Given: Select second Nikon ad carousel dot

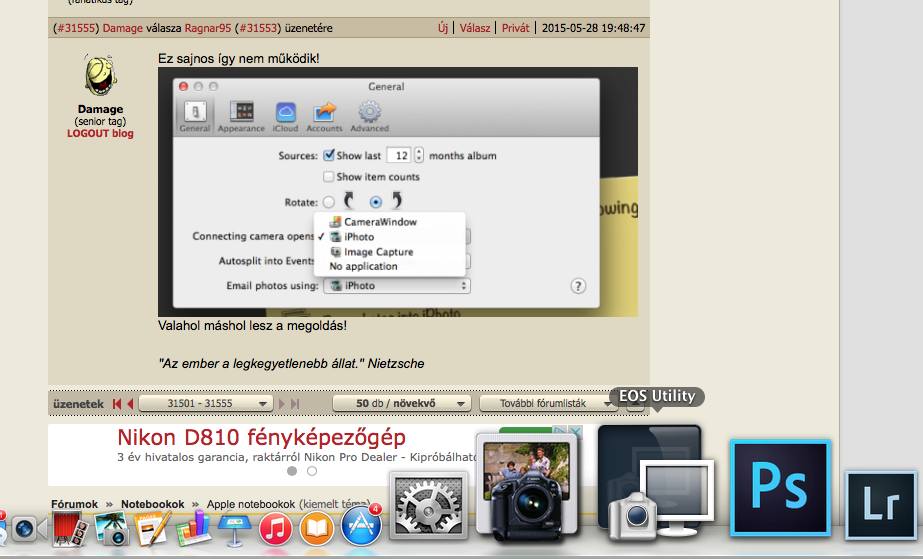Looking at the screenshot, I should [312, 471].
